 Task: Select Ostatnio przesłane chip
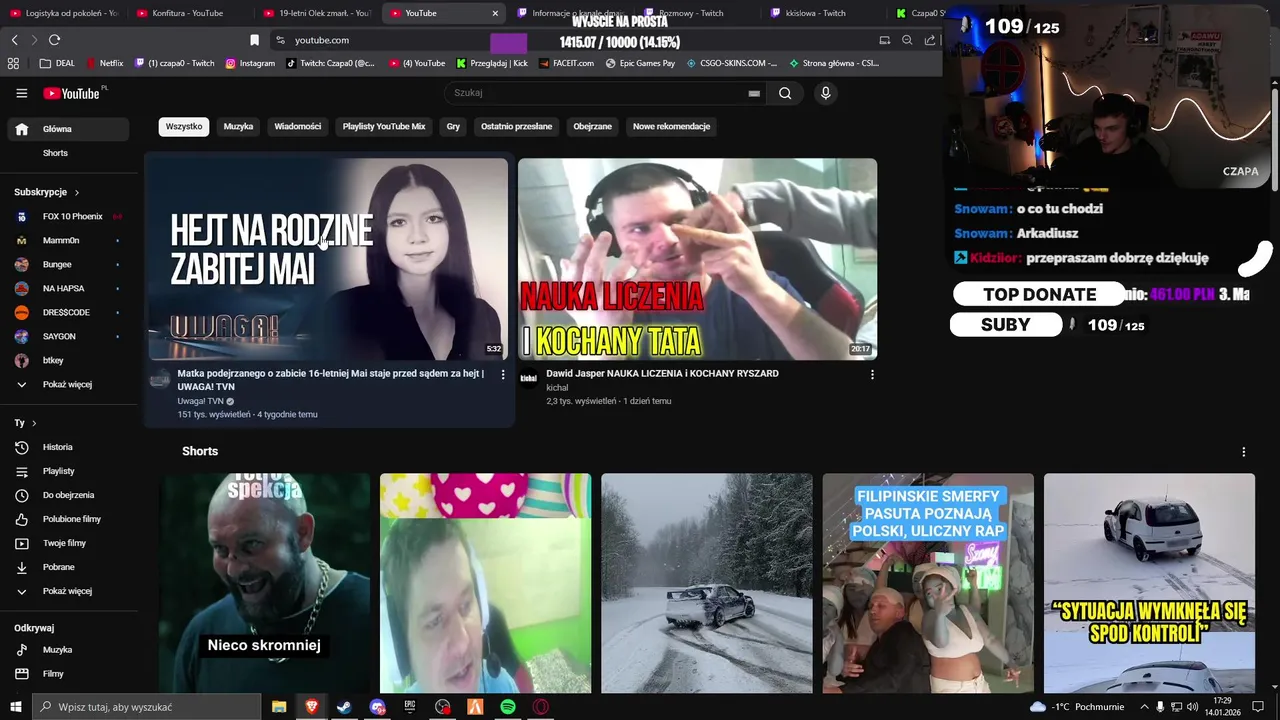pos(516,127)
